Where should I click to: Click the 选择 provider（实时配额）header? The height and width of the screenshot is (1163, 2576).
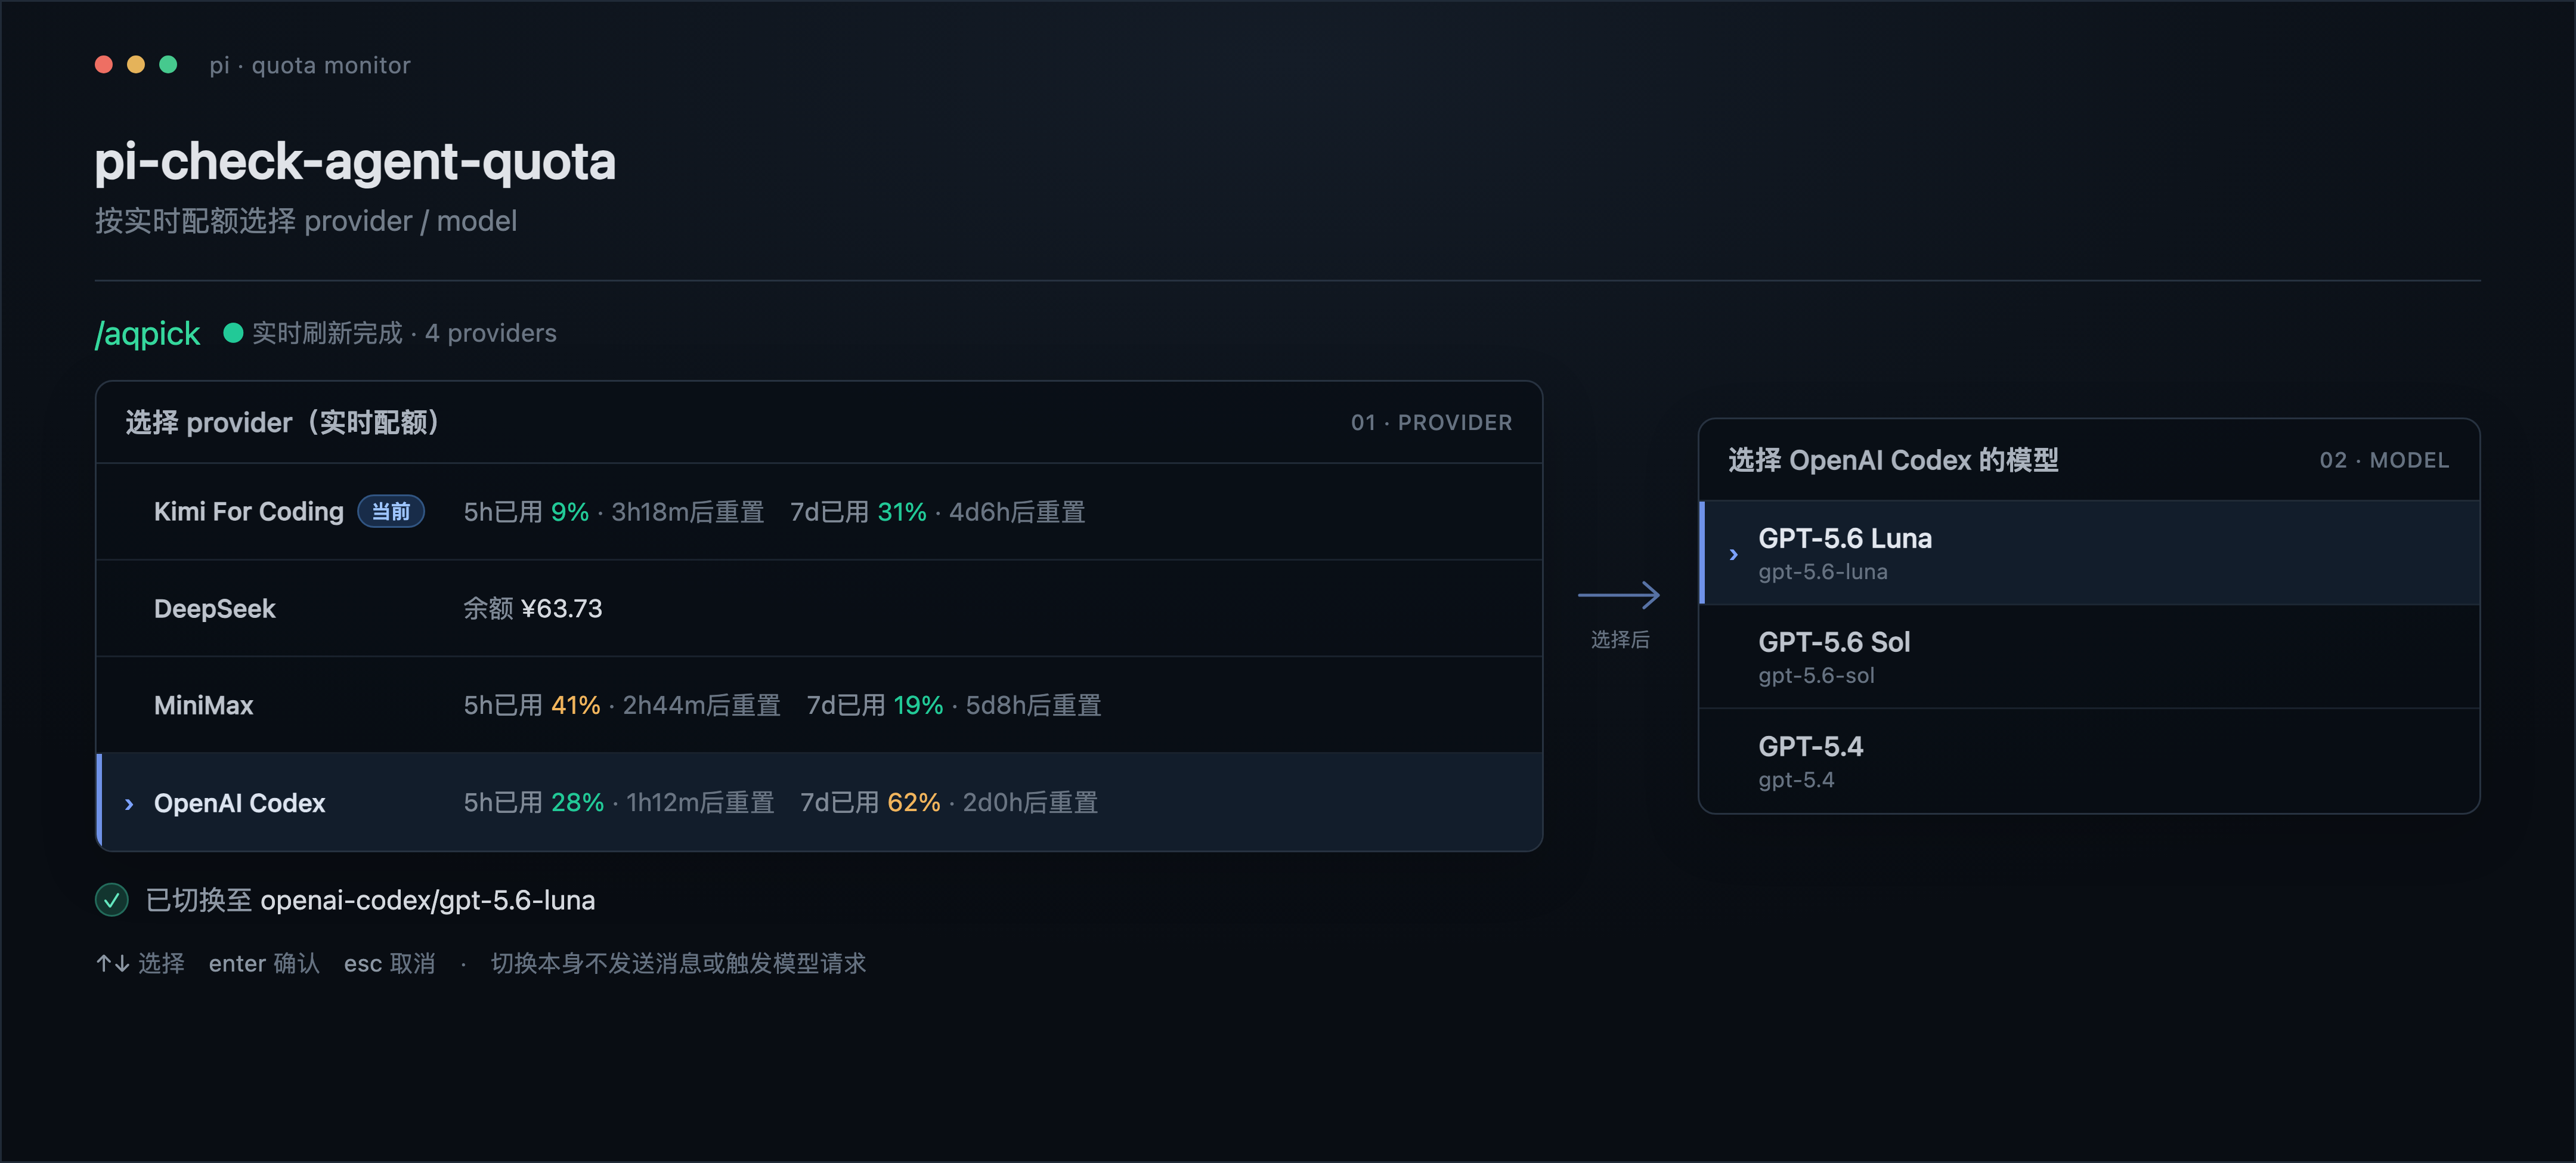[282, 422]
